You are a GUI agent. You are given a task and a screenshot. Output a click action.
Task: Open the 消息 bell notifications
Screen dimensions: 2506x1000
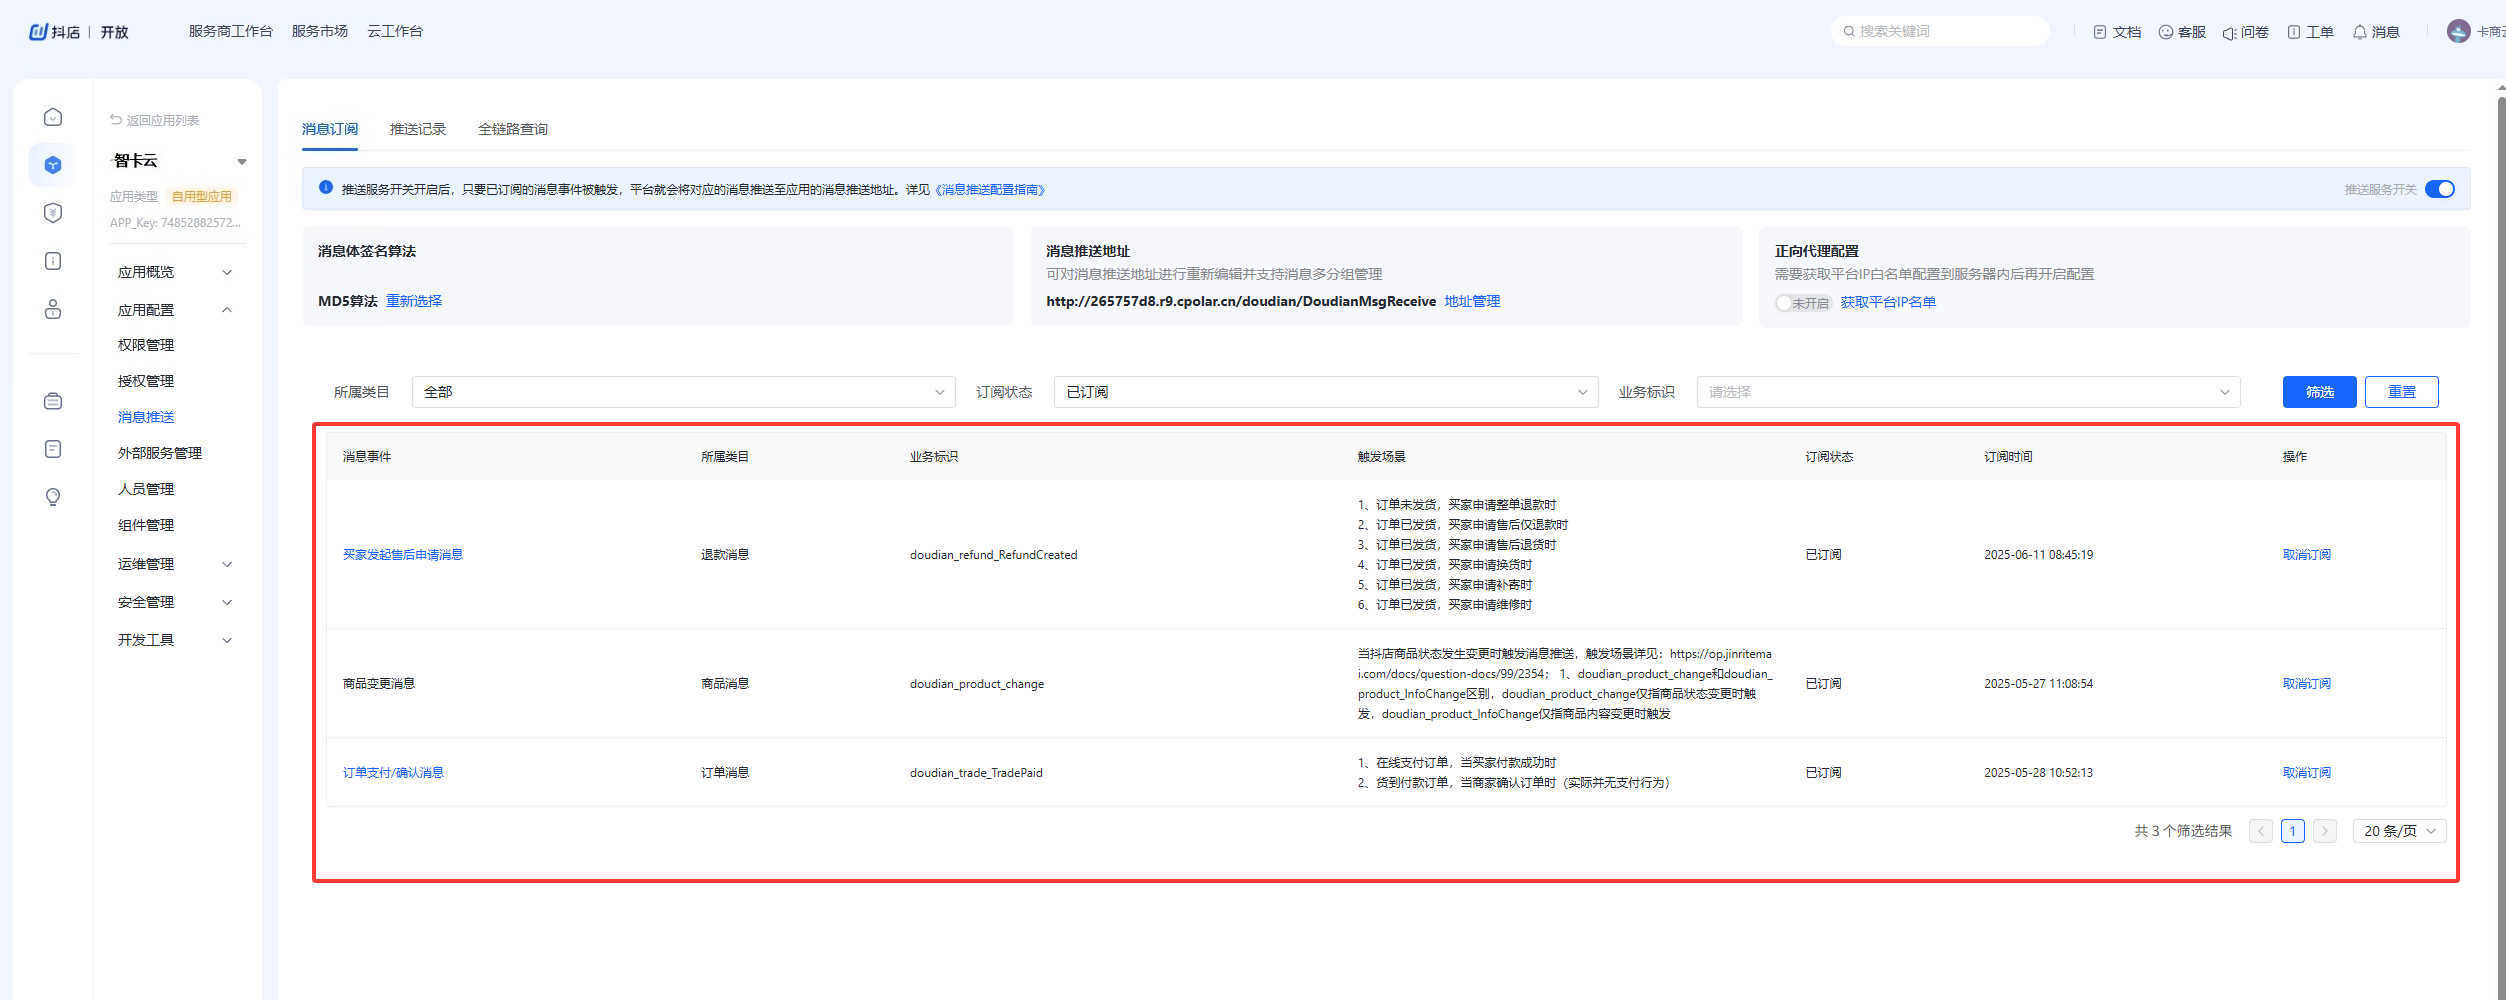coord(2375,32)
